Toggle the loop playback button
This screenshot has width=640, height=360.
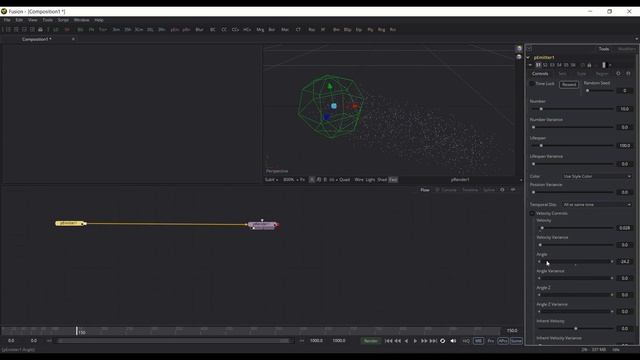click(x=442, y=341)
